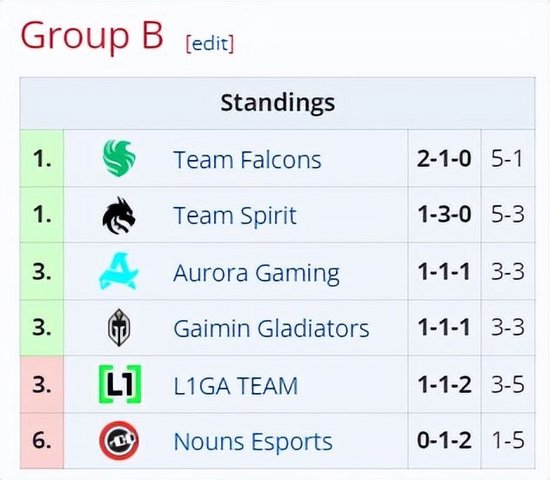Click the Group B heading
The width and height of the screenshot is (550, 480).
click(x=92, y=35)
